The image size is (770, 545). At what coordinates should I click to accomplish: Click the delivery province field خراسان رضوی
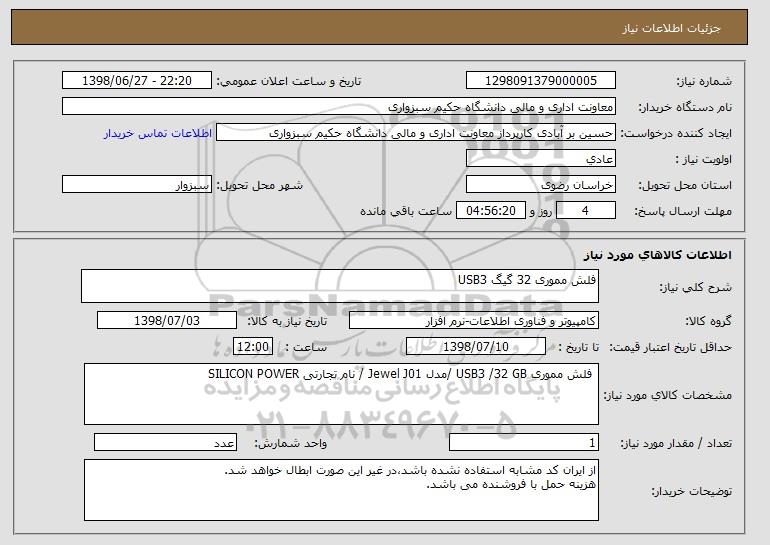541,185
